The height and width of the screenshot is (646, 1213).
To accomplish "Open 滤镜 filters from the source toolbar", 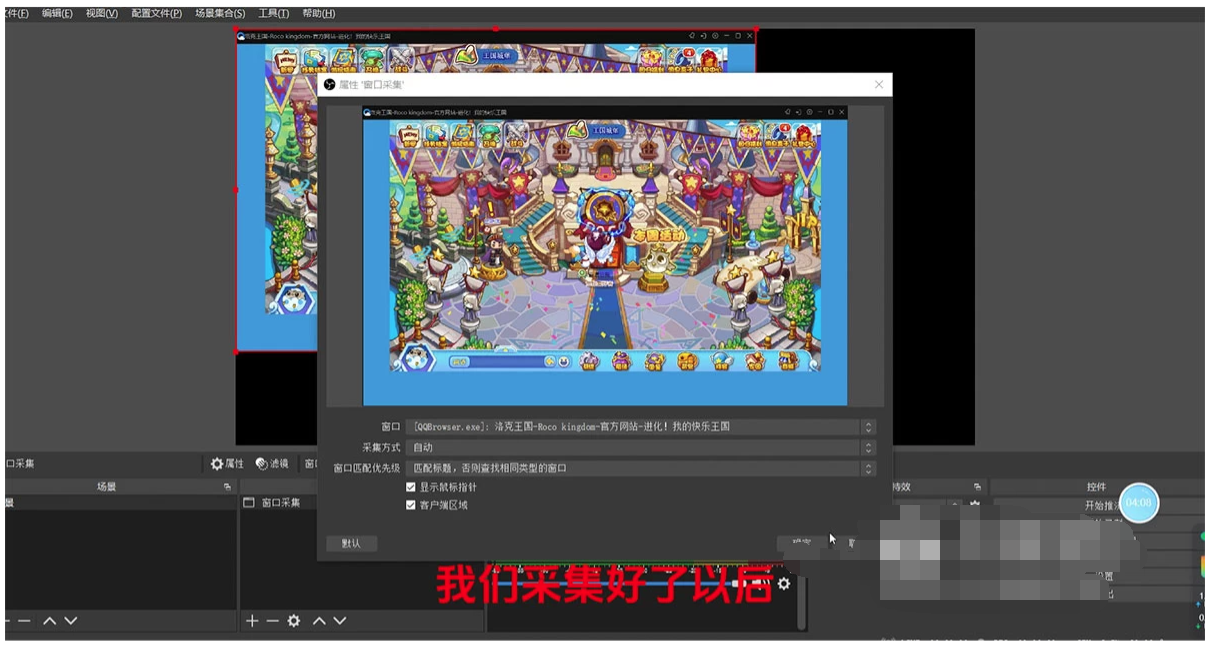I will point(272,464).
